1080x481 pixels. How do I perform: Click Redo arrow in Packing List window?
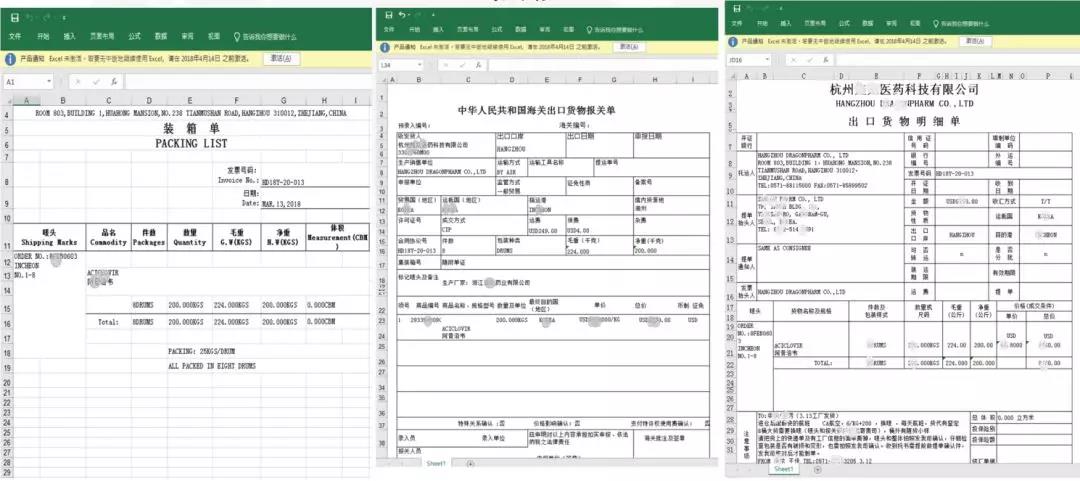tap(47, 17)
